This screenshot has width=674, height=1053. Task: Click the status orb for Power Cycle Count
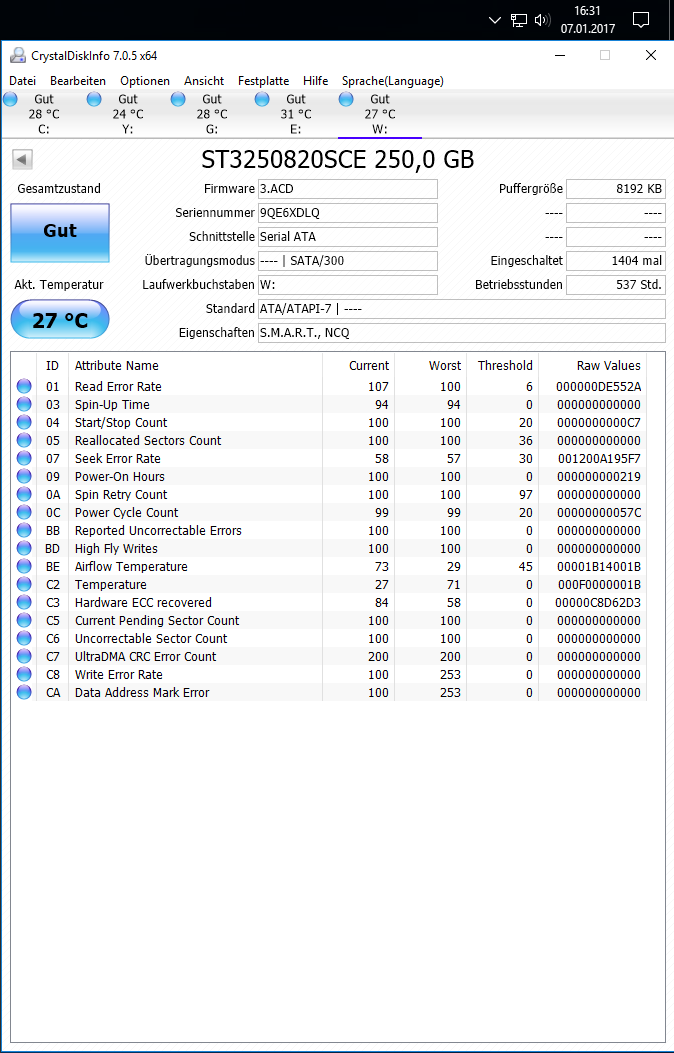coord(24,512)
